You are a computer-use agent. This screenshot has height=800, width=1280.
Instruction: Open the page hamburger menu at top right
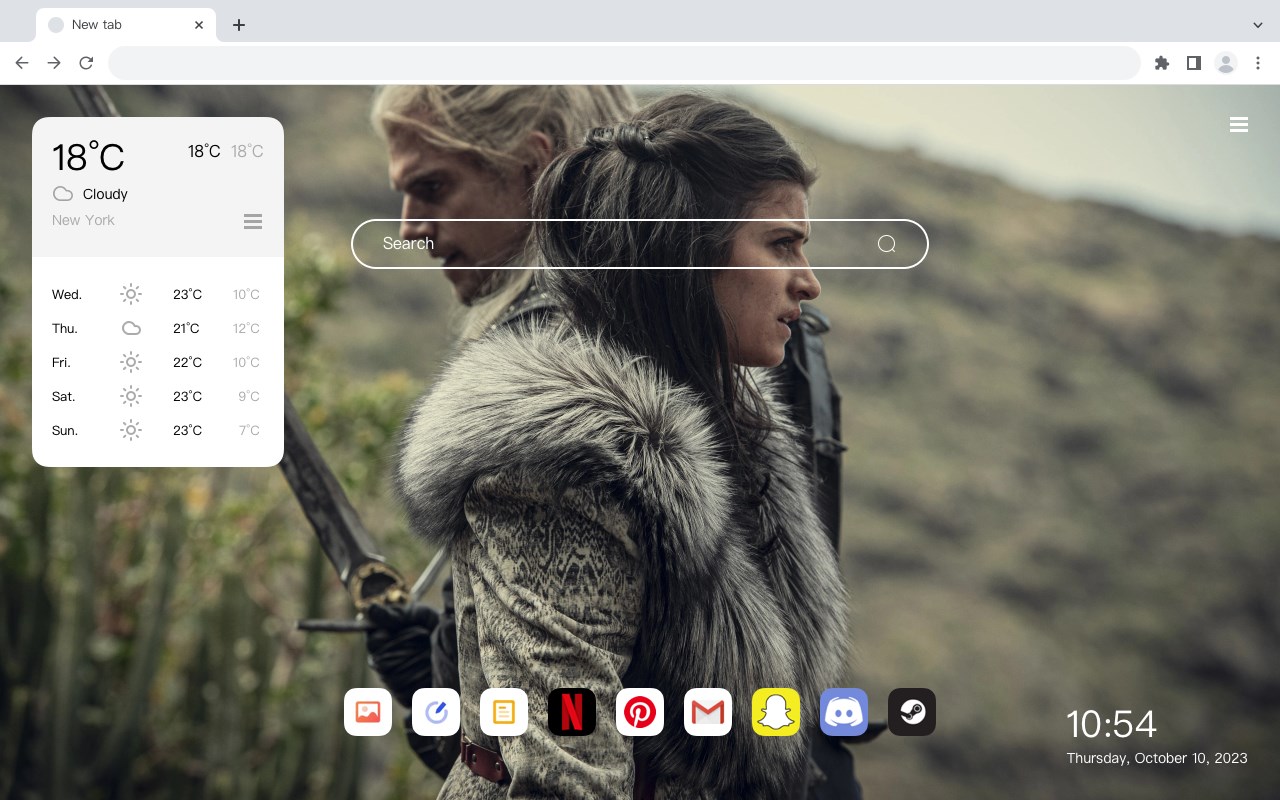tap(1239, 125)
